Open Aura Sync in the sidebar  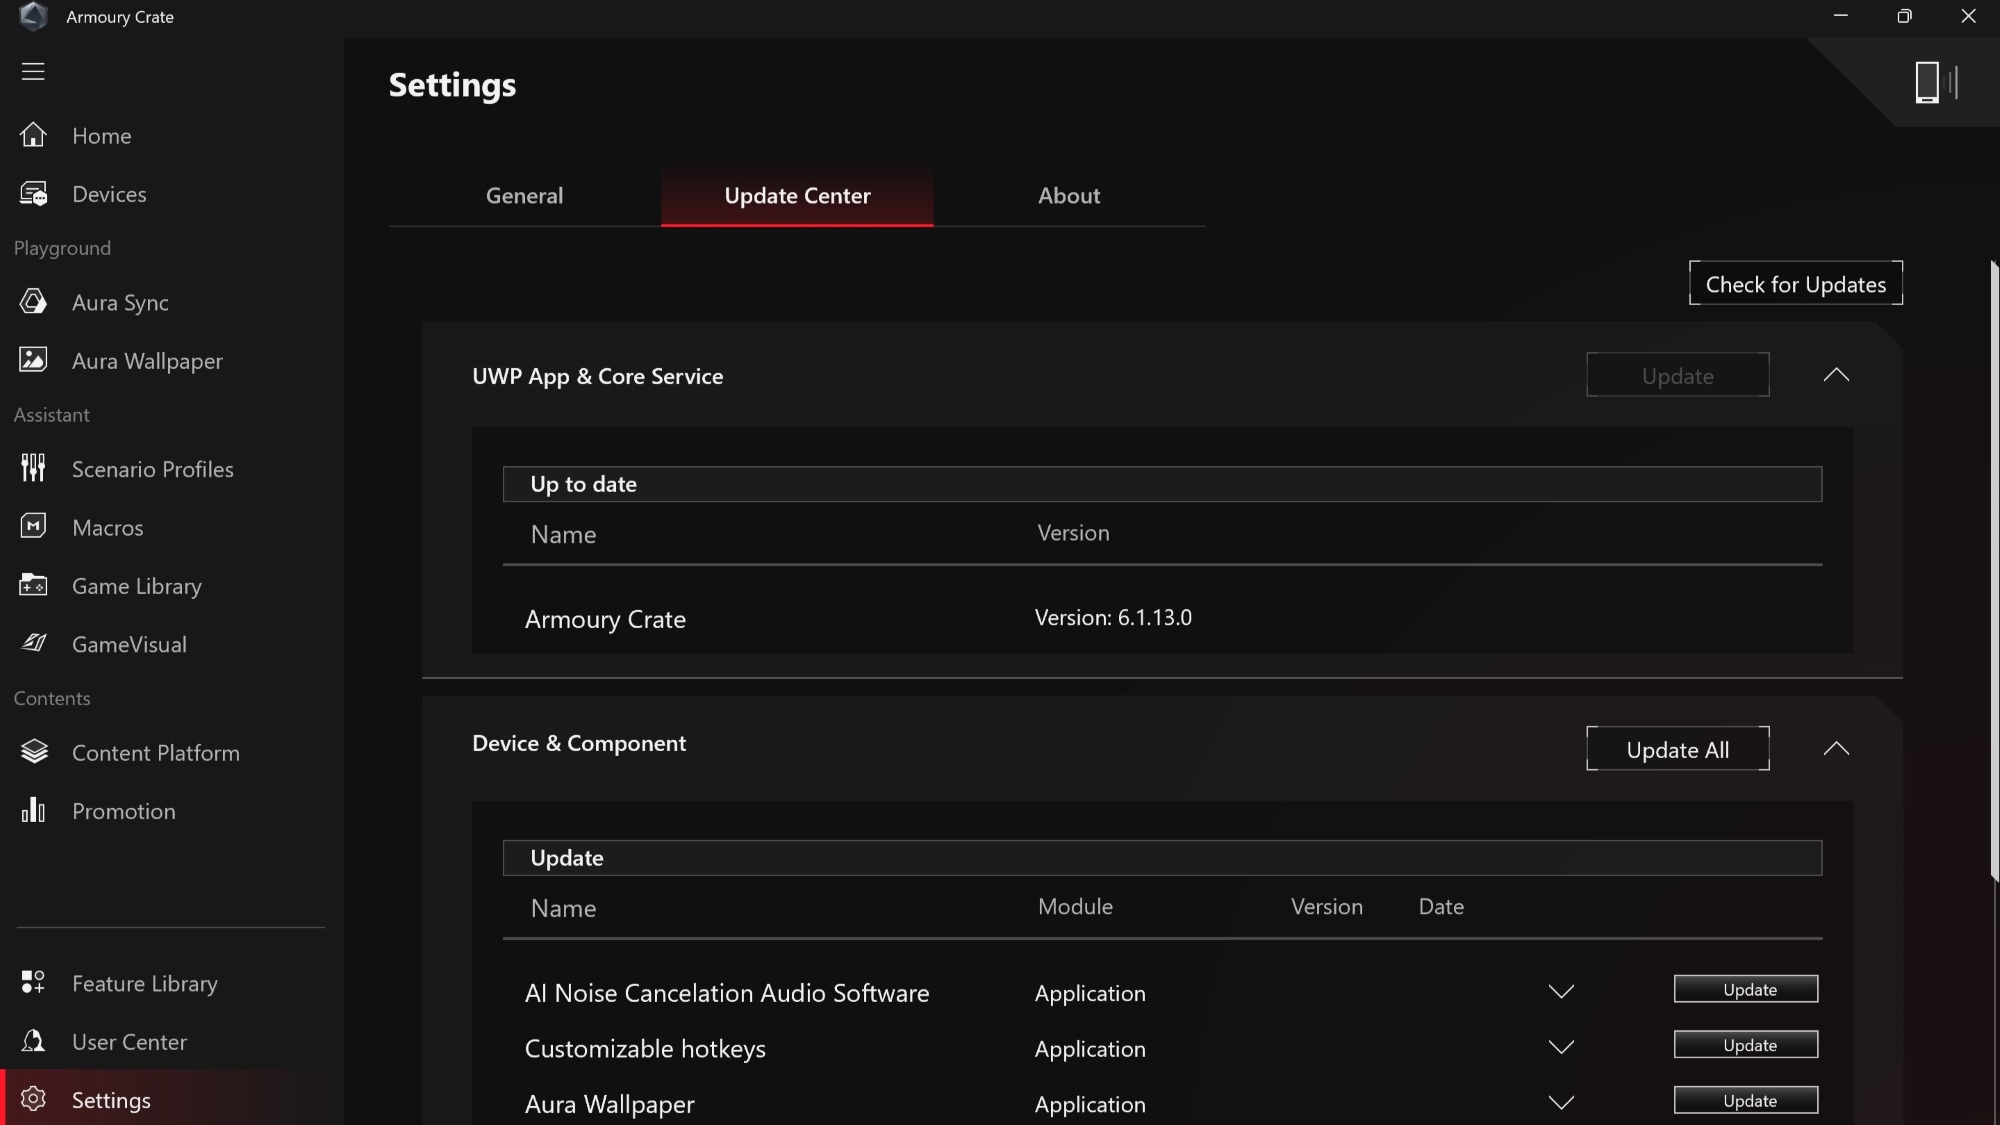120,302
